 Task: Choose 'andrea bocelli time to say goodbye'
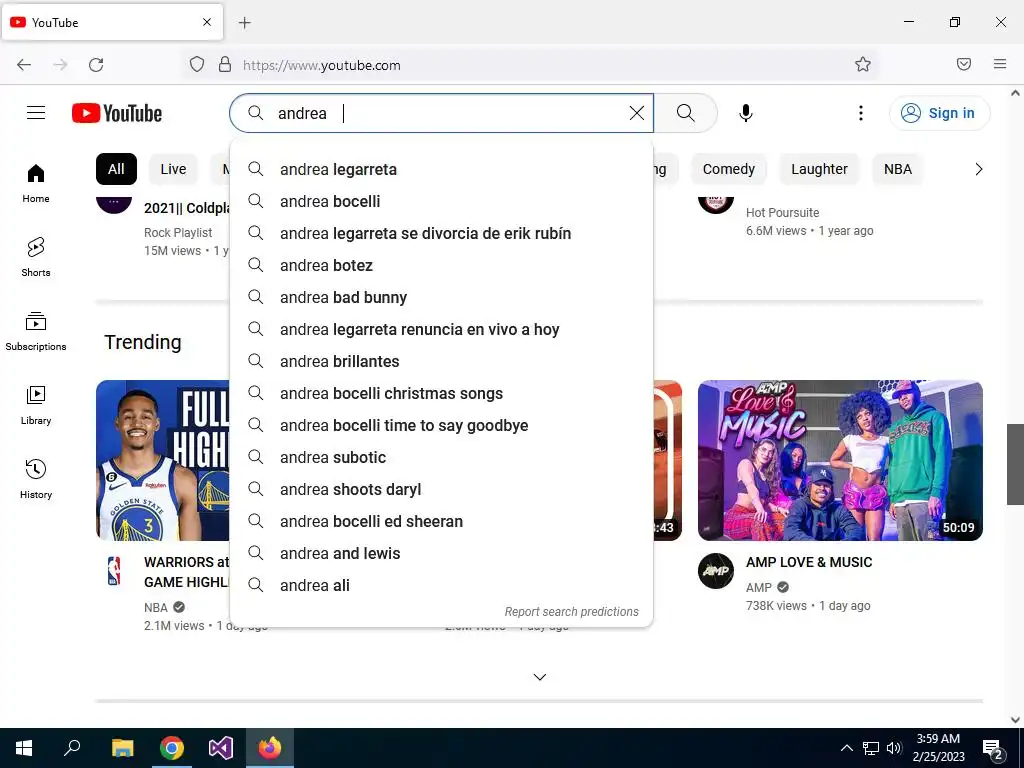pyautogui.click(x=441, y=425)
